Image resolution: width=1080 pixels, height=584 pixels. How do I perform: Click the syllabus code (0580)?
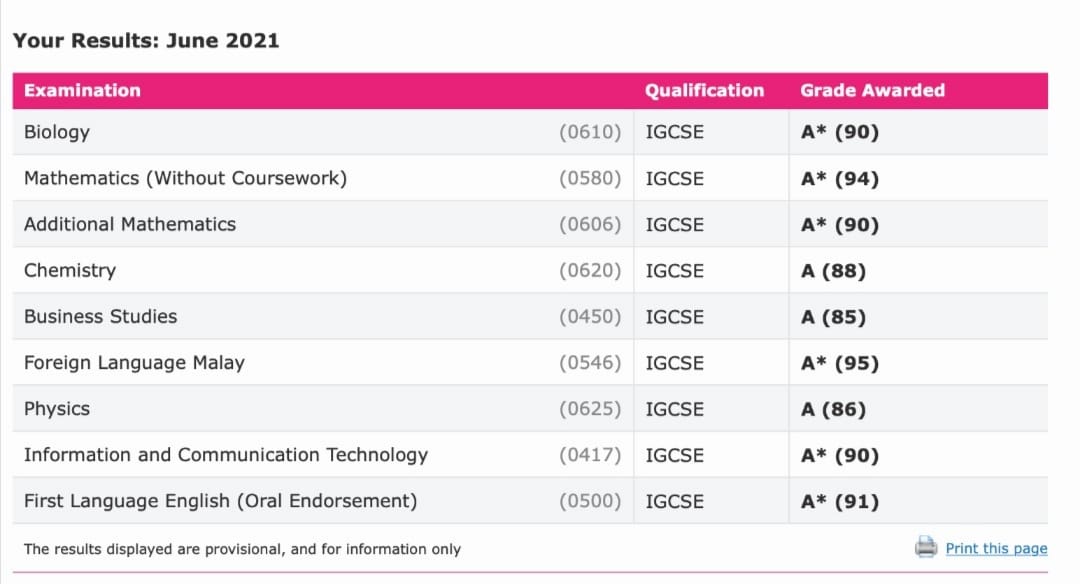[590, 179]
